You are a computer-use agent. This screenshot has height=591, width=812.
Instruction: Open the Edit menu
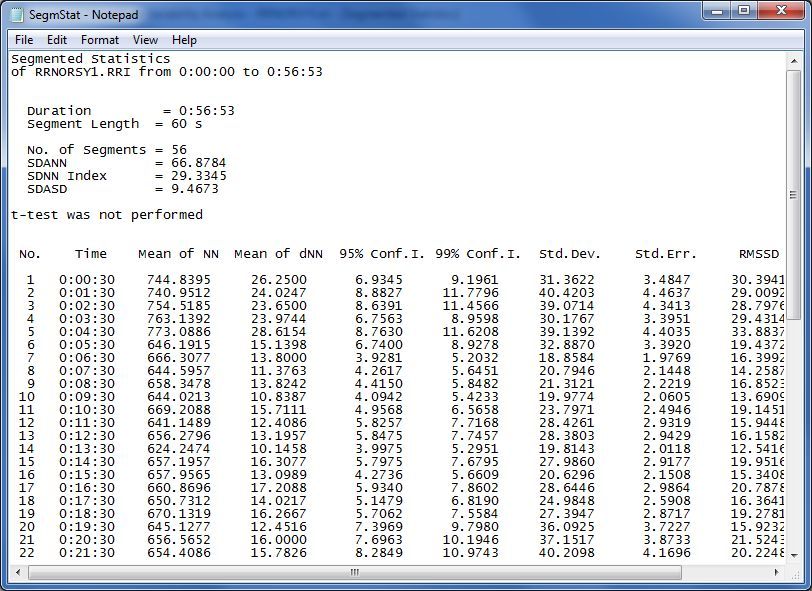[x=57, y=40]
